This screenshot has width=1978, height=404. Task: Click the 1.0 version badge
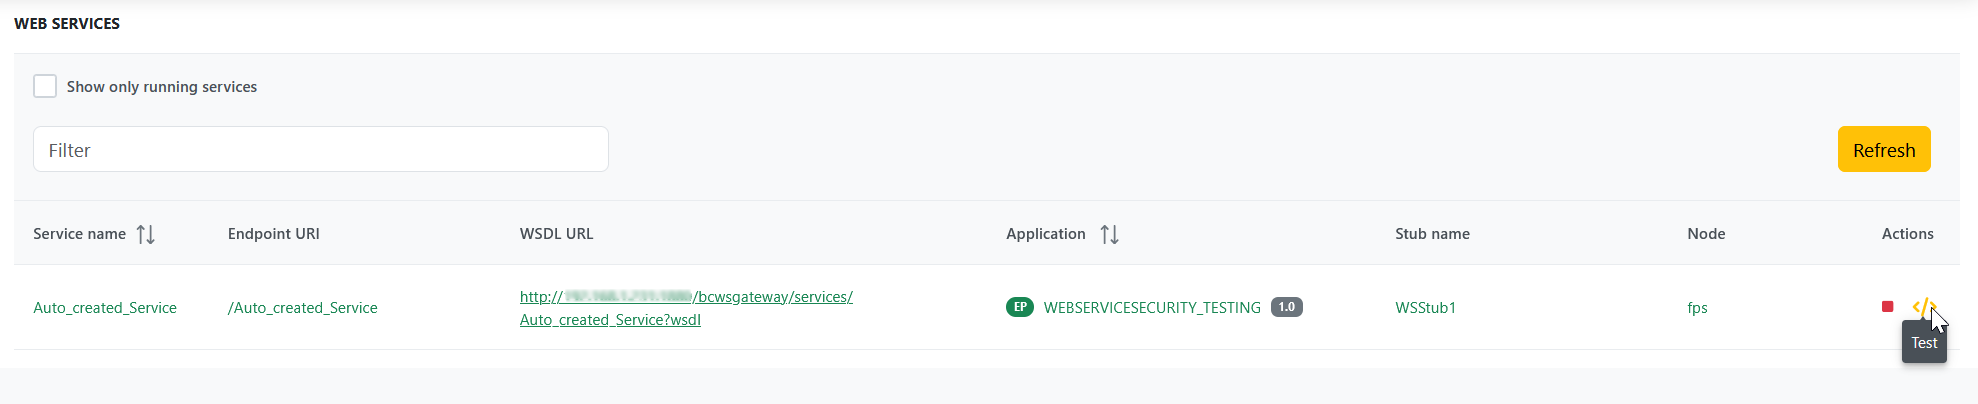(x=1286, y=307)
